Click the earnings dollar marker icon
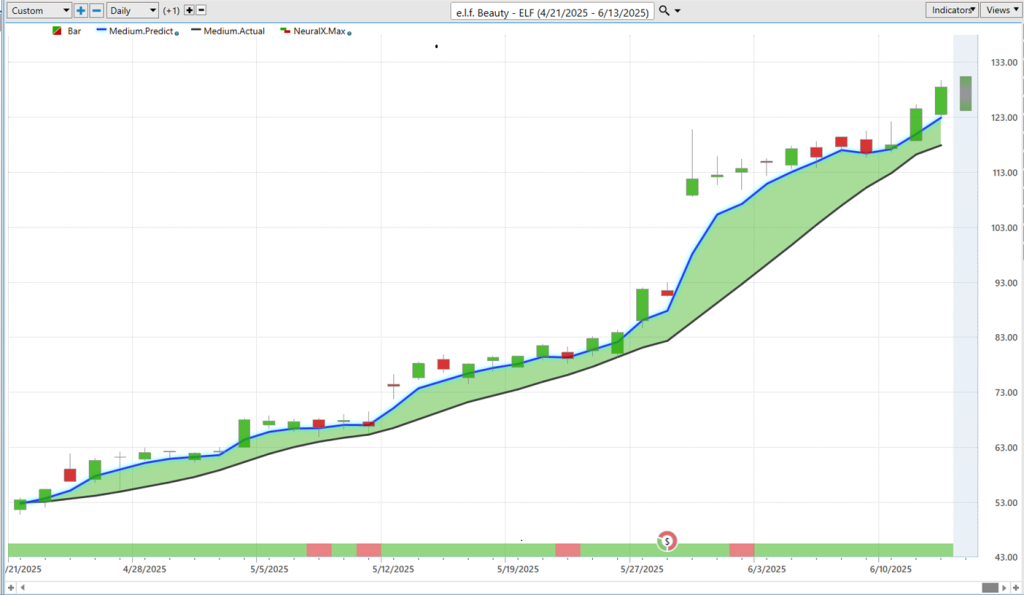This screenshot has height=595, width=1024. pos(667,541)
